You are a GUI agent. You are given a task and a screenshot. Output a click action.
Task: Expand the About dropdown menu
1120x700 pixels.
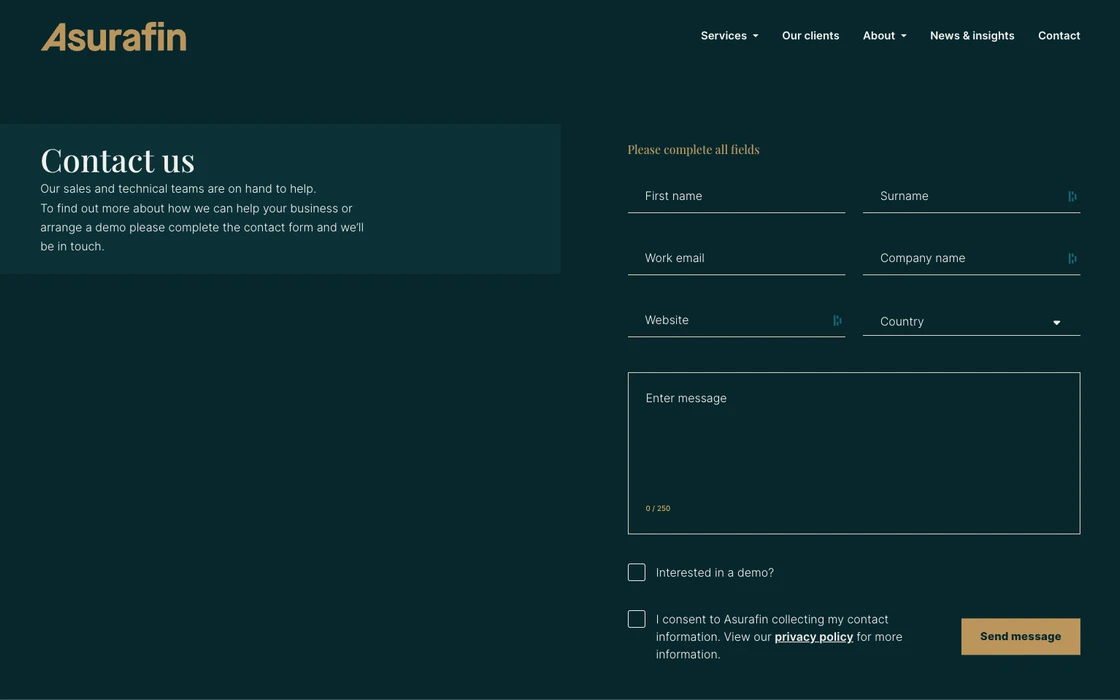[x=884, y=36]
